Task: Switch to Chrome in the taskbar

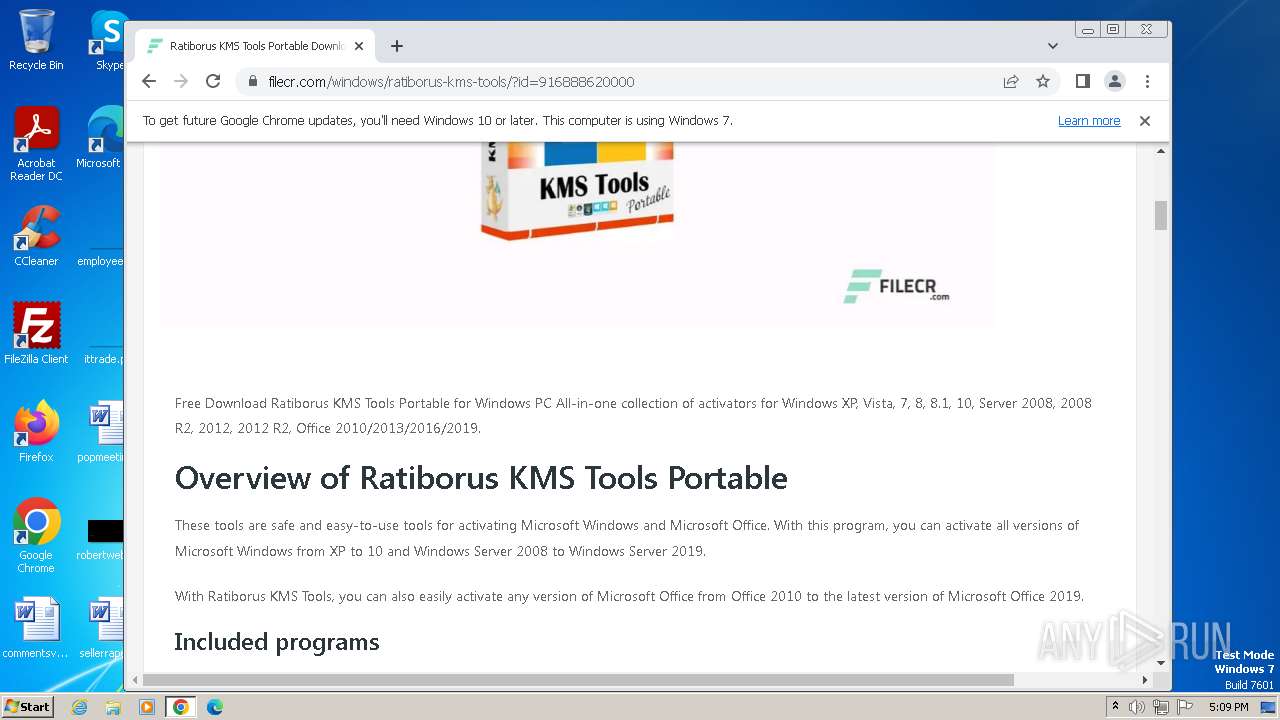Action: tap(181, 707)
